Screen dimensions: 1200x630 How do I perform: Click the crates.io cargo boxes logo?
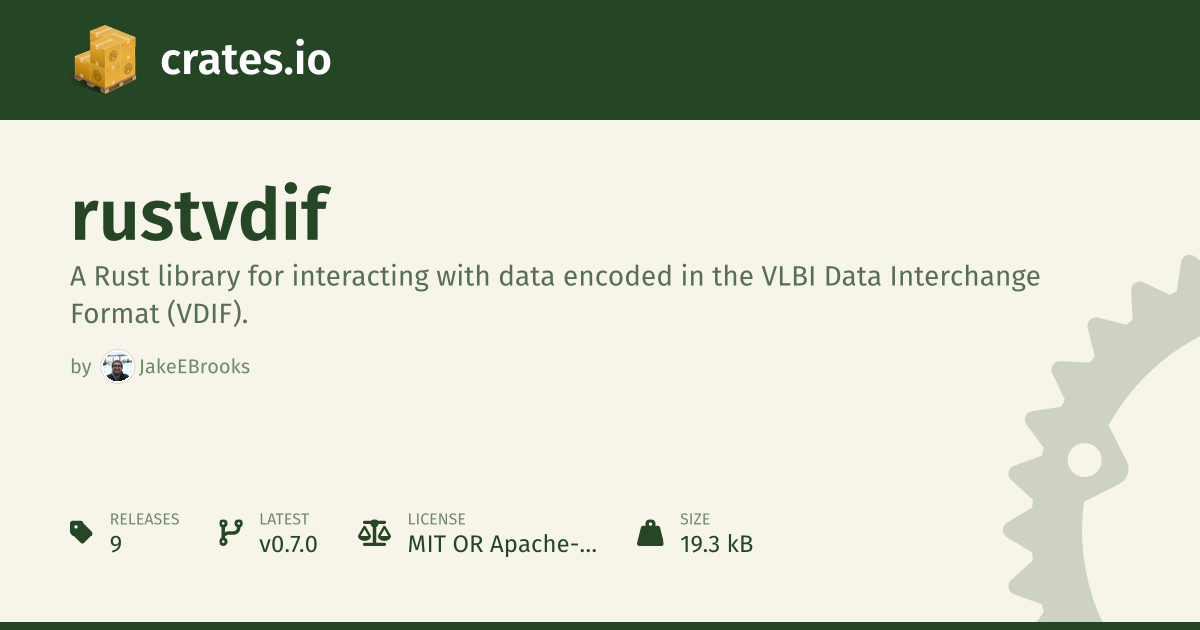point(104,59)
